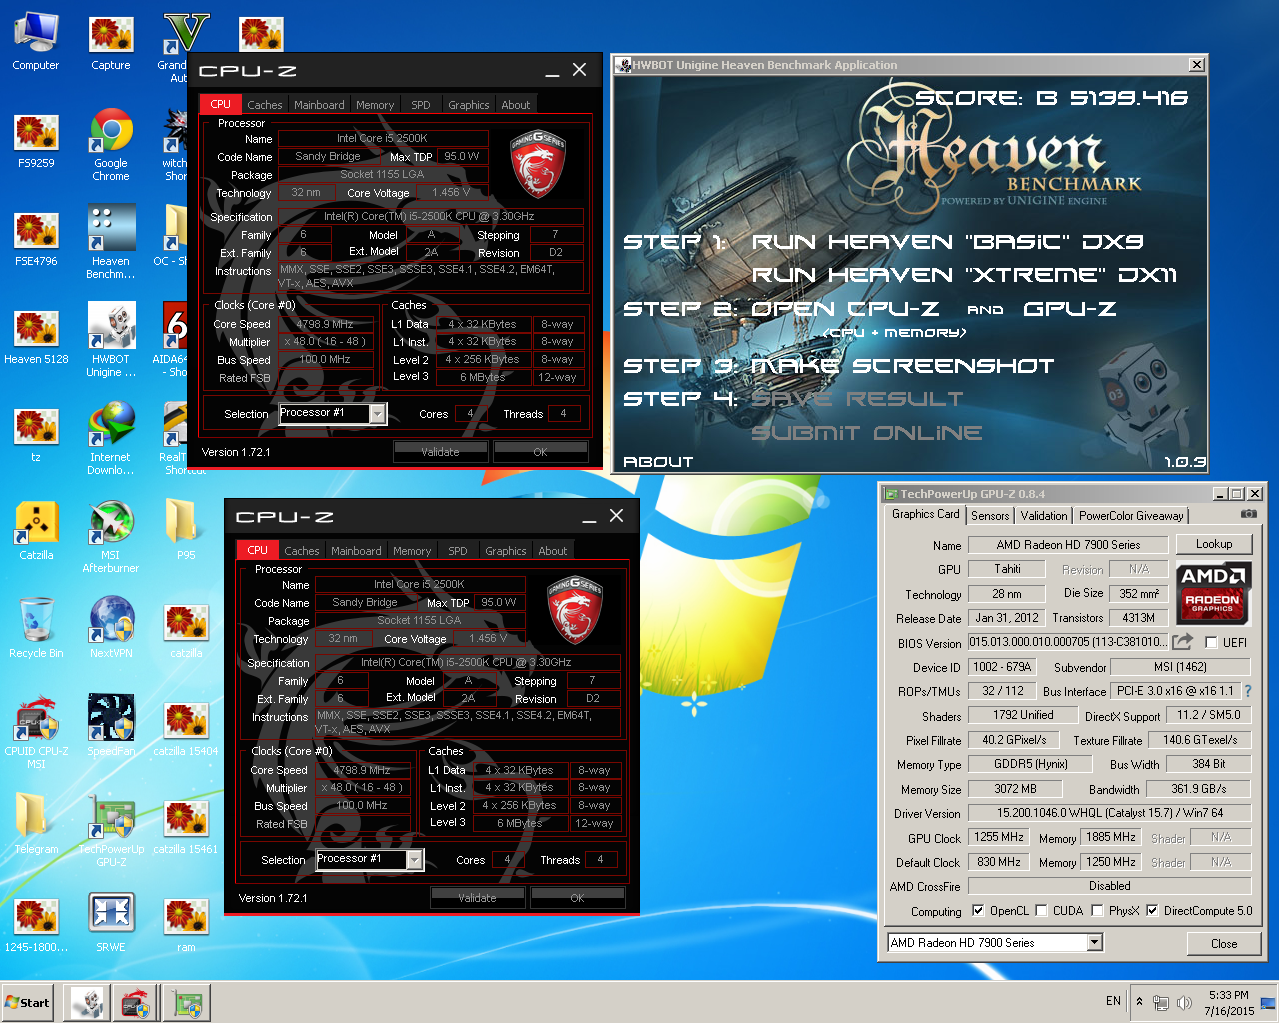Open the catzilla 15404 image icon
The image size is (1279, 1023).
pyautogui.click(x=186, y=727)
